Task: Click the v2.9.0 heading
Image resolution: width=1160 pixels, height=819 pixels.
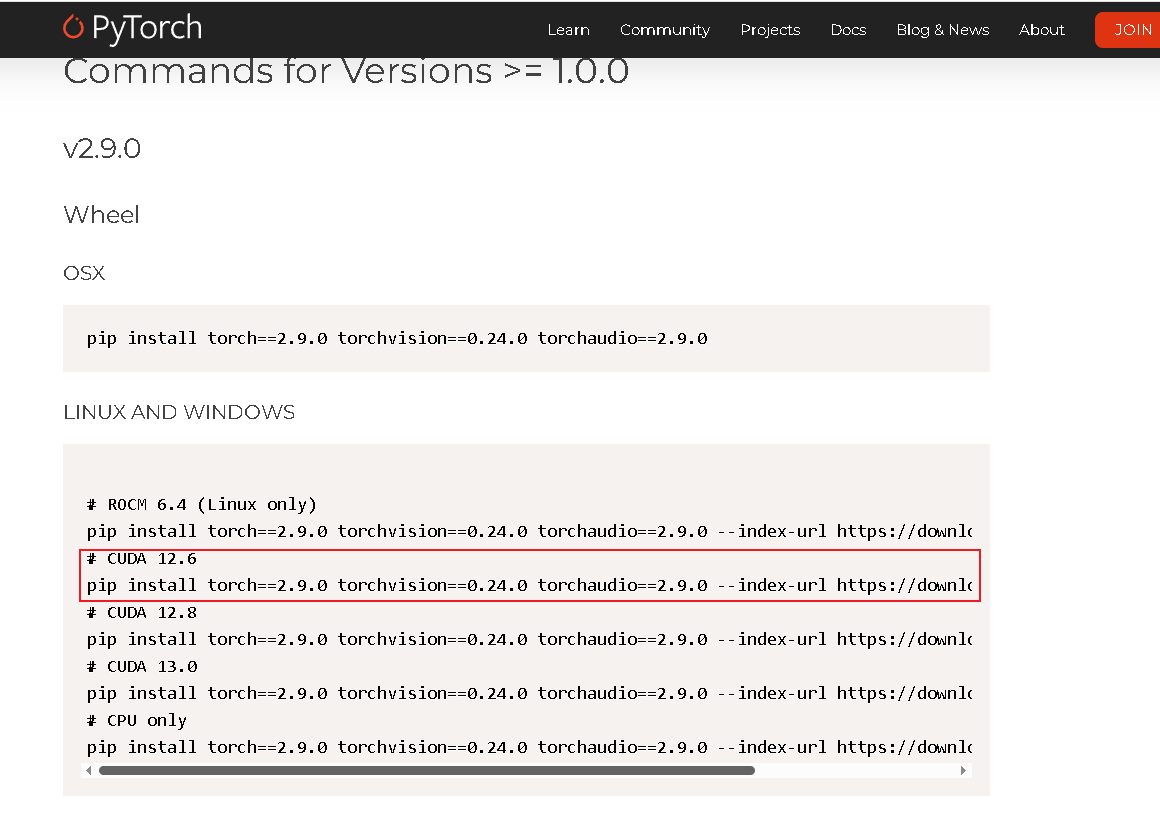Action: (x=102, y=149)
